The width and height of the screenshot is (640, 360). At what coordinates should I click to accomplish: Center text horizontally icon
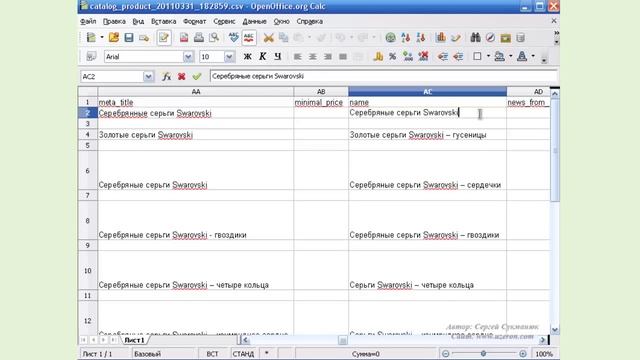[313, 56]
